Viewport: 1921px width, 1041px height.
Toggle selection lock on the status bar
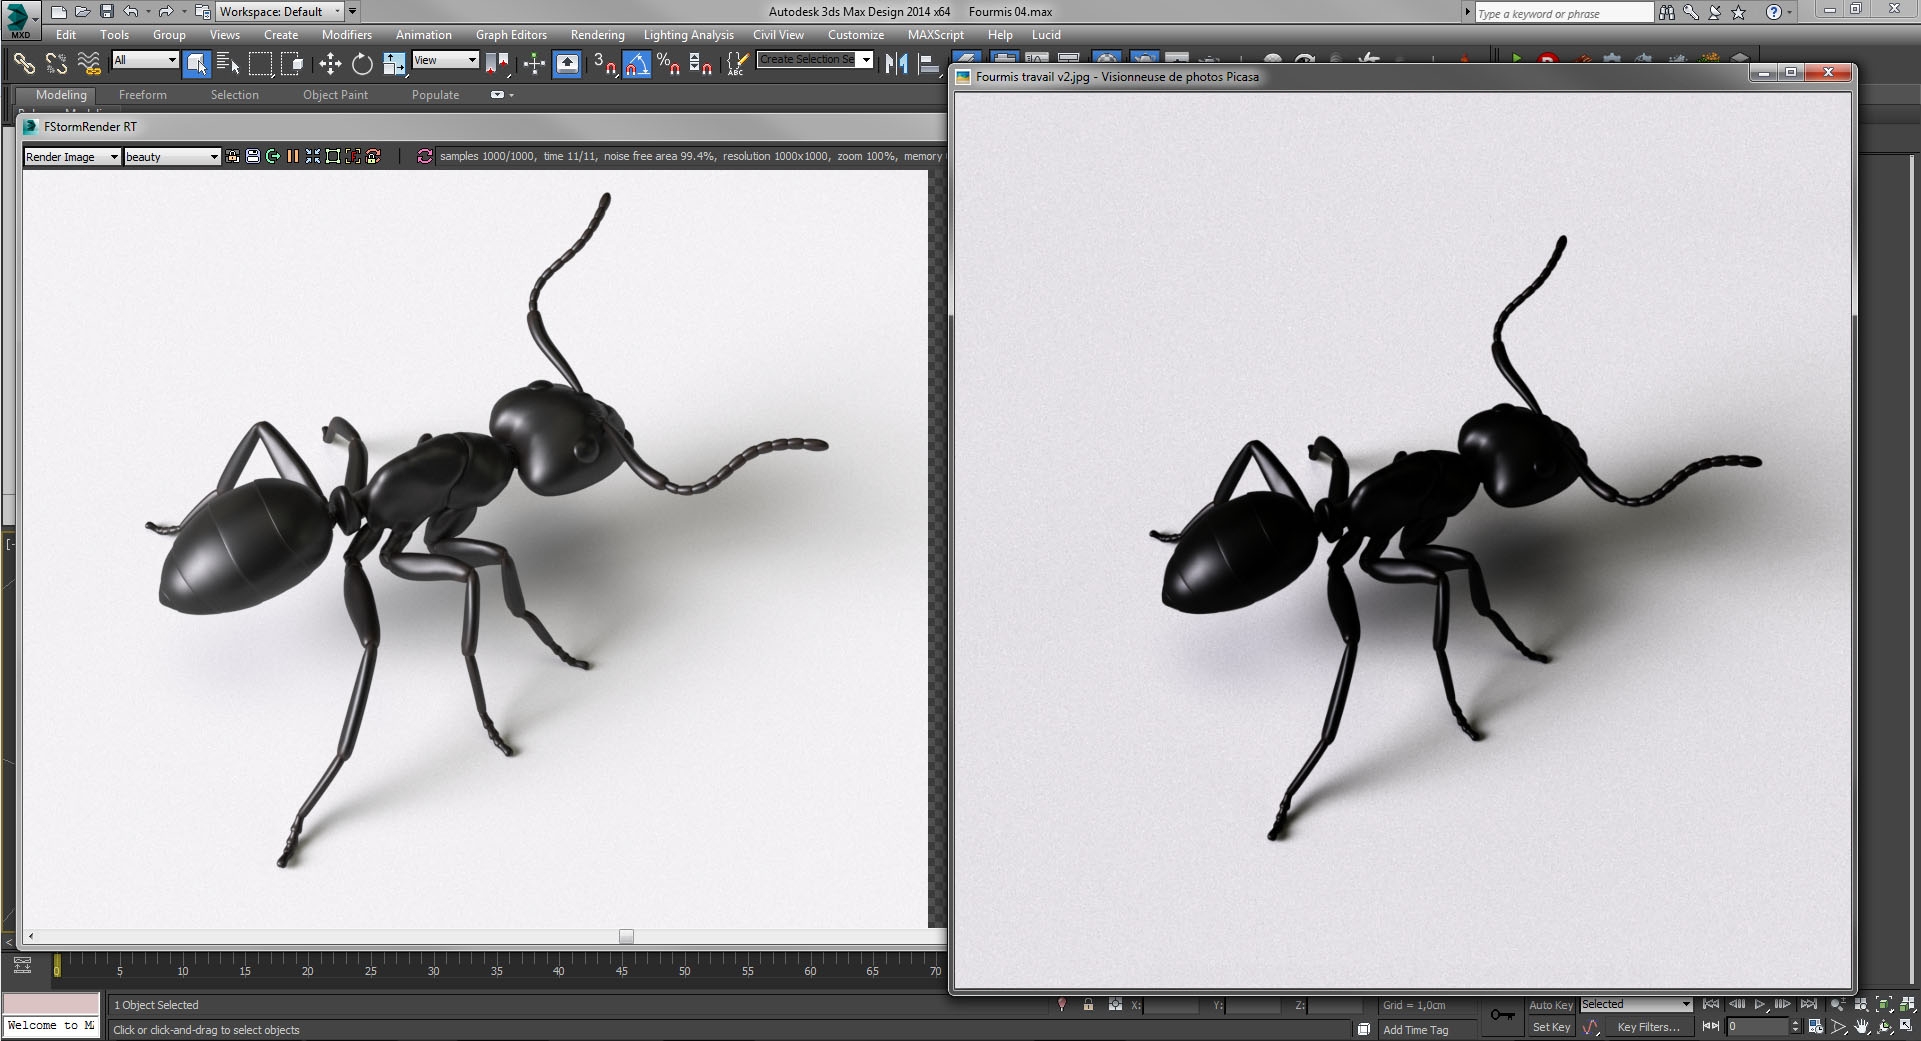point(1088,1005)
